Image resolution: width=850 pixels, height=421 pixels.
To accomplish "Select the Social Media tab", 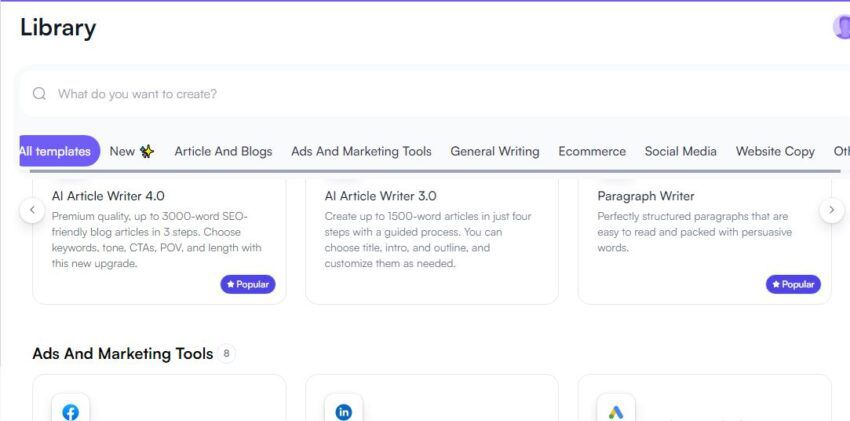I will pyautogui.click(x=680, y=151).
